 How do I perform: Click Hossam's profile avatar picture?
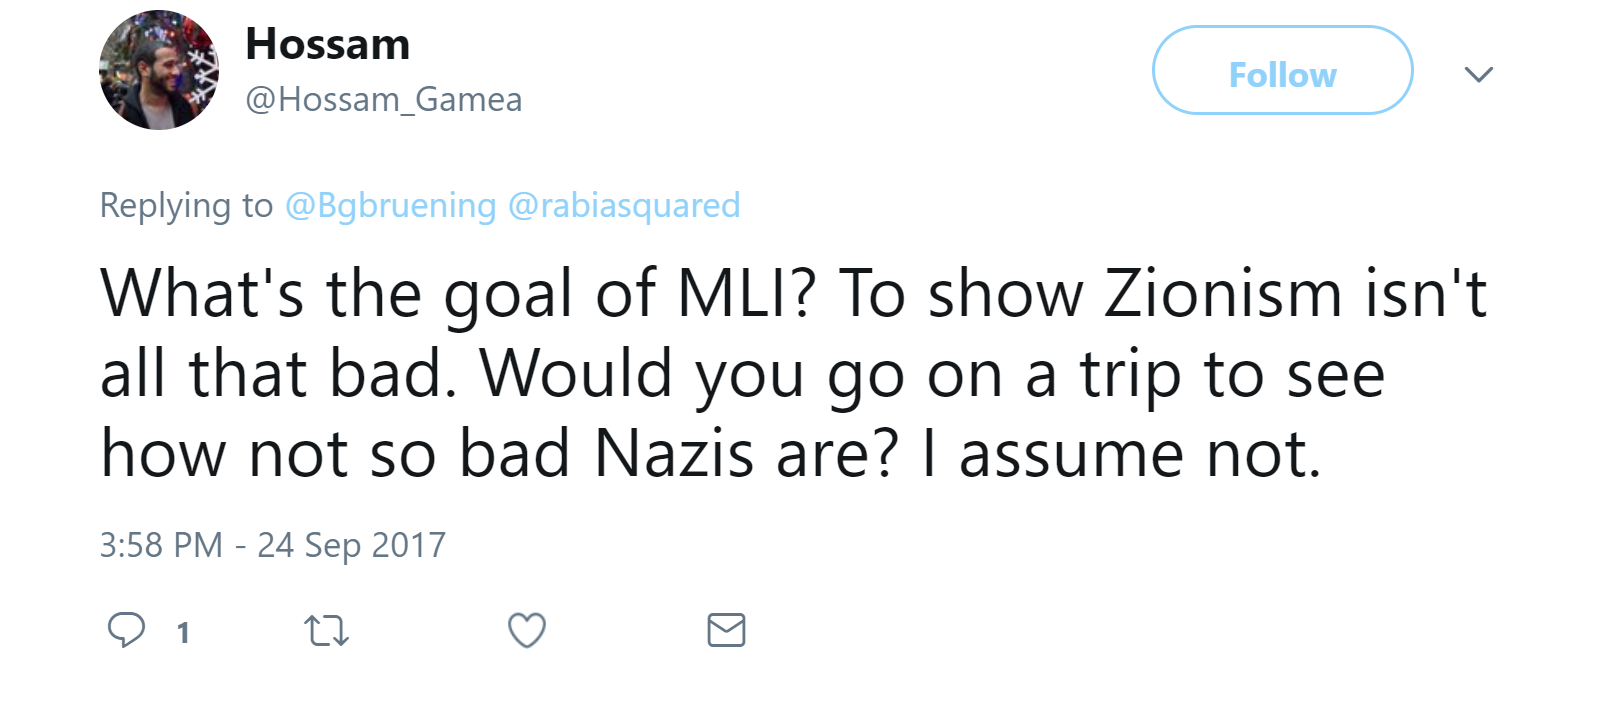point(159,70)
